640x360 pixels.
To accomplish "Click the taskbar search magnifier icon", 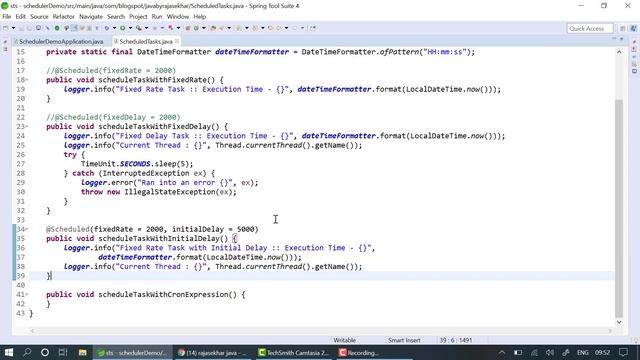I will [x=27, y=352].
